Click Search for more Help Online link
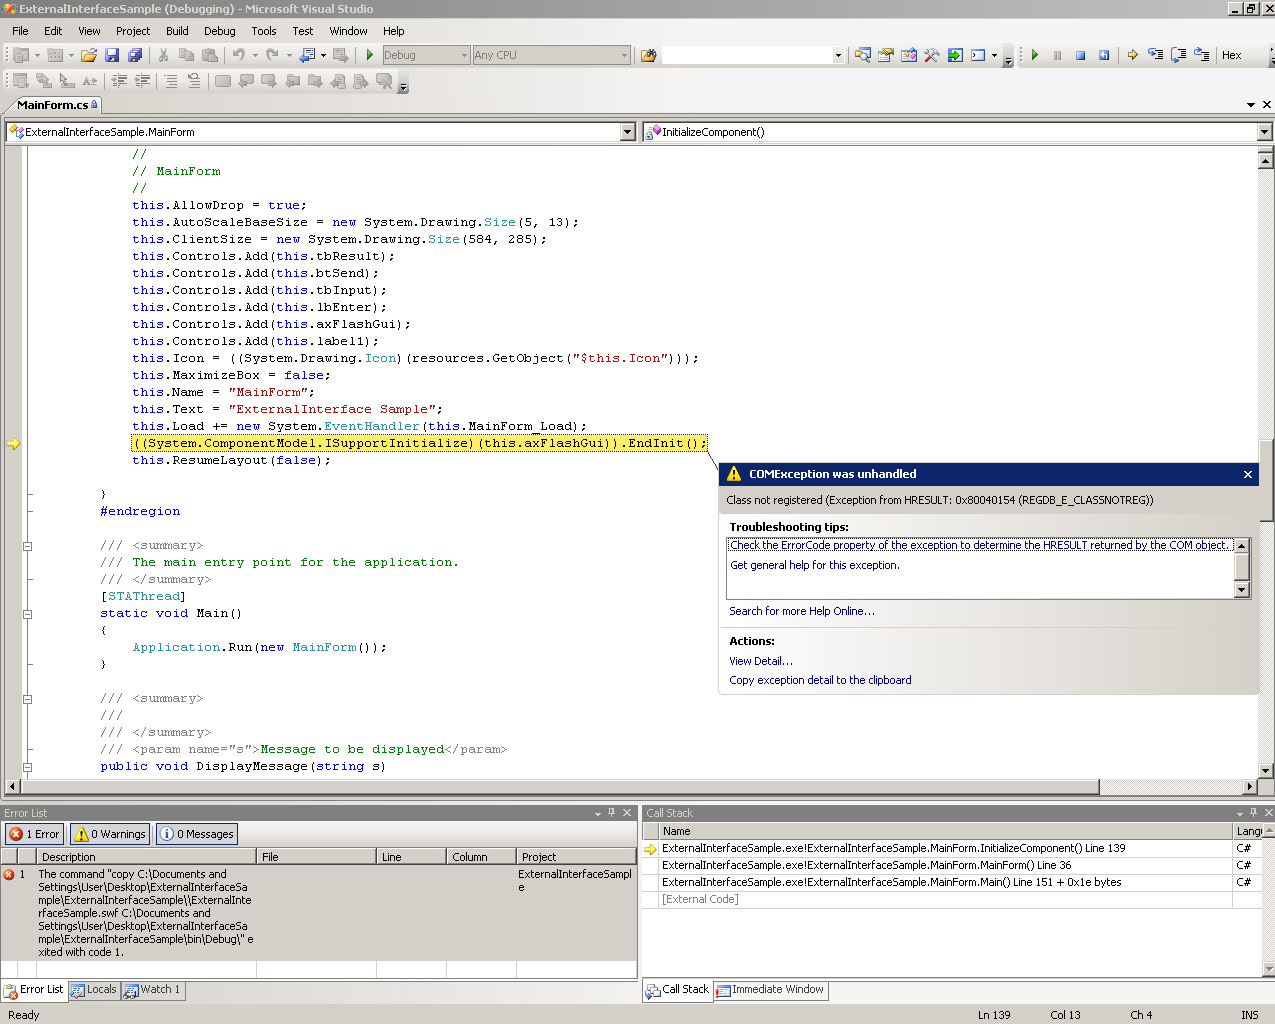Screen dimensions: 1275x1024 click(802, 611)
